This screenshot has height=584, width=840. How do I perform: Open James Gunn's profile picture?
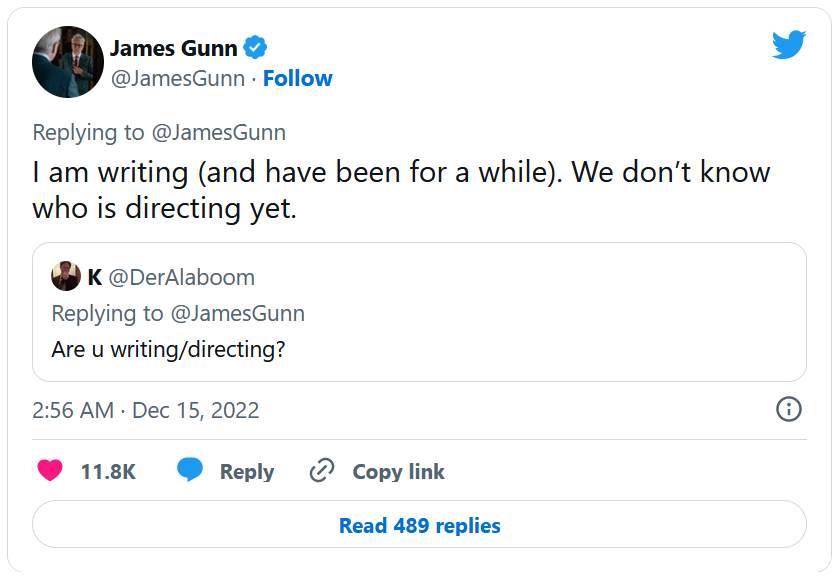coord(68,62)
